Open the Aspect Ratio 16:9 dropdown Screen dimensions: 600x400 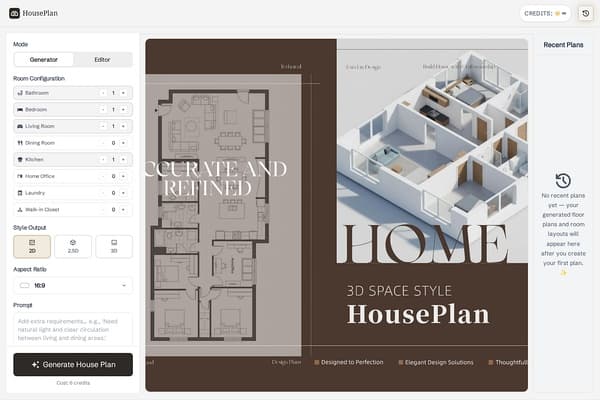73,286
